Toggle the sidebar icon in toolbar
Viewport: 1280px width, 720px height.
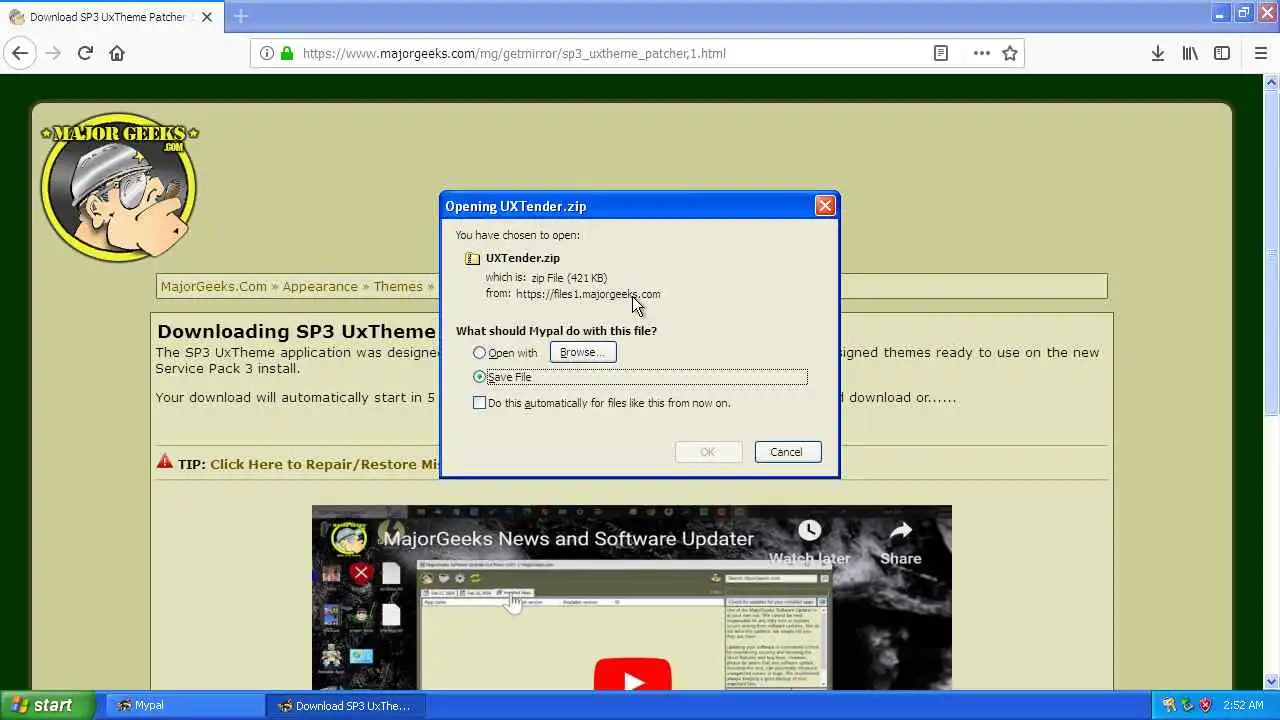[1222, 53]
